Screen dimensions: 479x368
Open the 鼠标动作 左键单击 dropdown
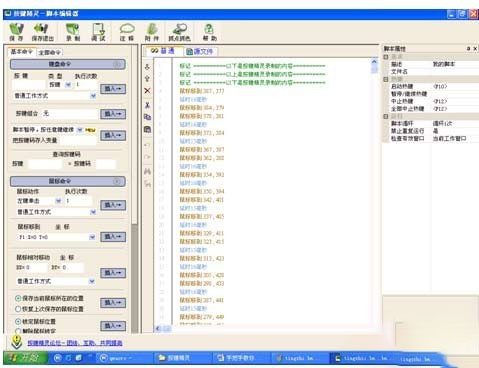pos(58,201)
